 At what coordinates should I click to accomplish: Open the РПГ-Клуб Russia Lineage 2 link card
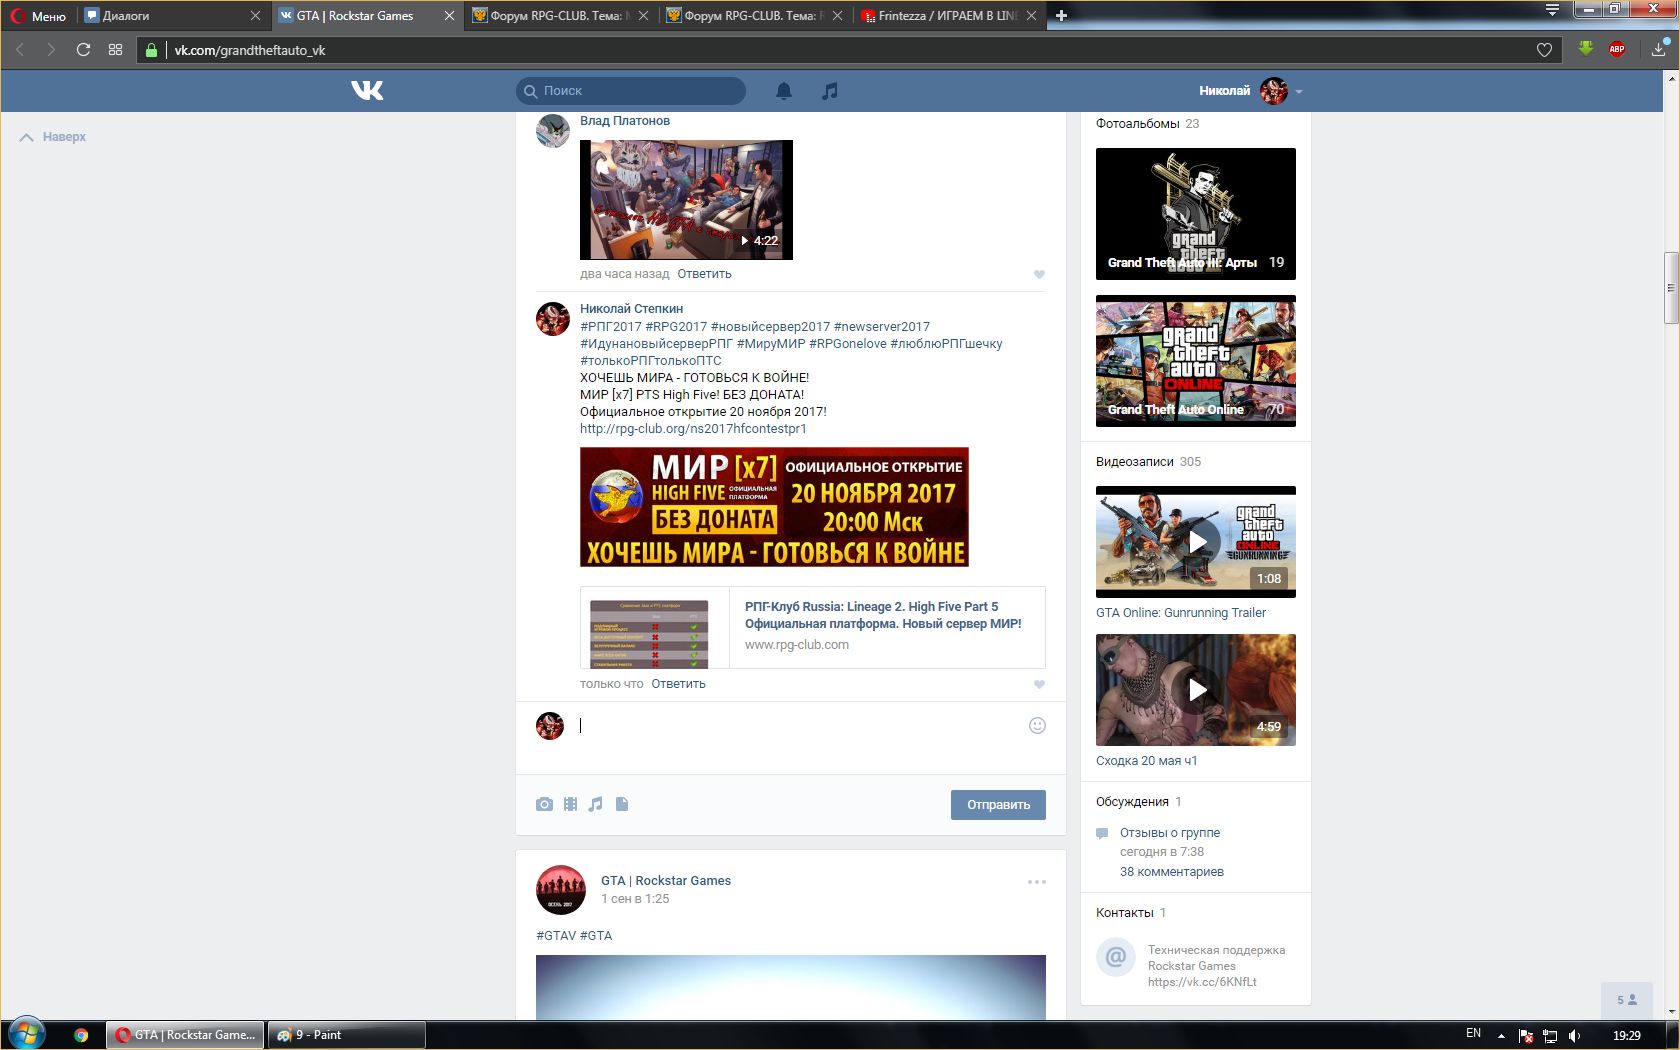tap(813, 627)
